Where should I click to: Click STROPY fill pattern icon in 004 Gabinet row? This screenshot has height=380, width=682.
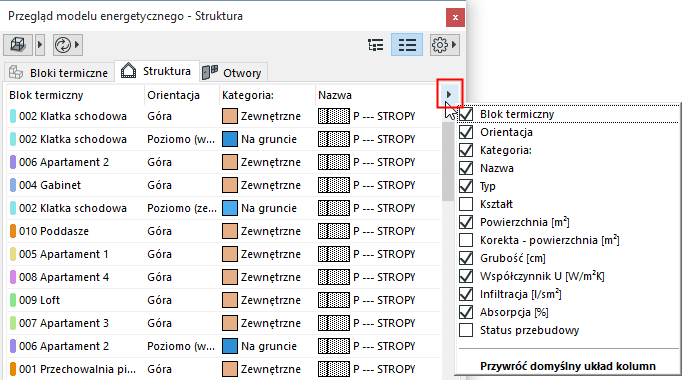click(x=334, y=185)
